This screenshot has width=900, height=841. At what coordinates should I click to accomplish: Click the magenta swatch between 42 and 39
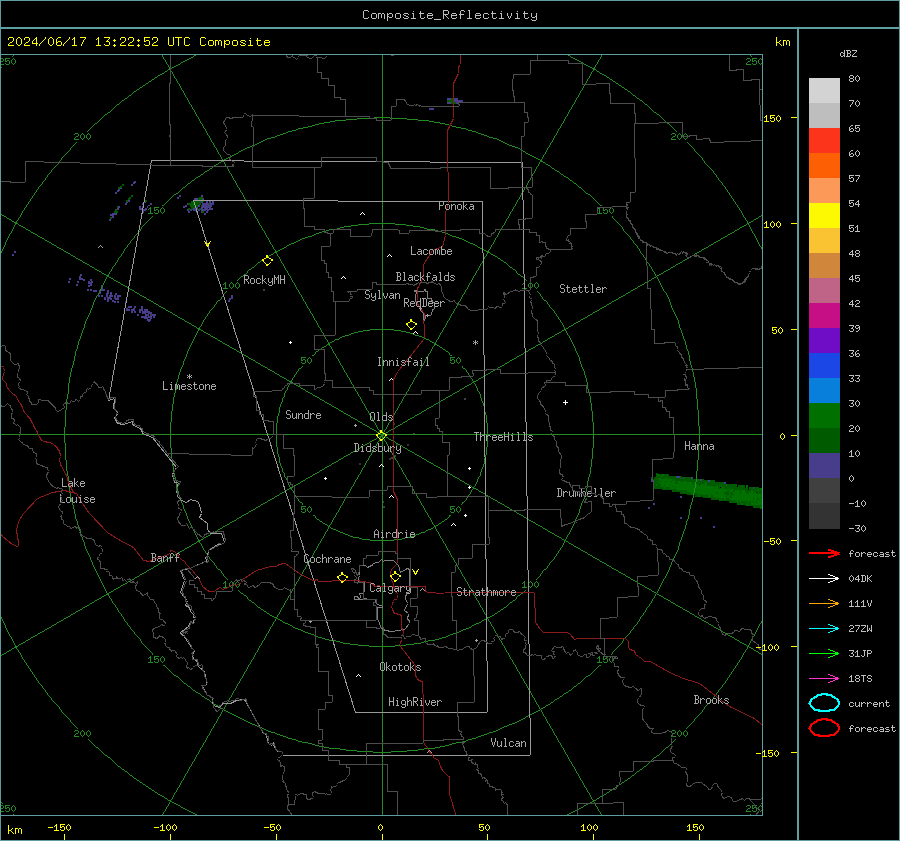[824, 316]
